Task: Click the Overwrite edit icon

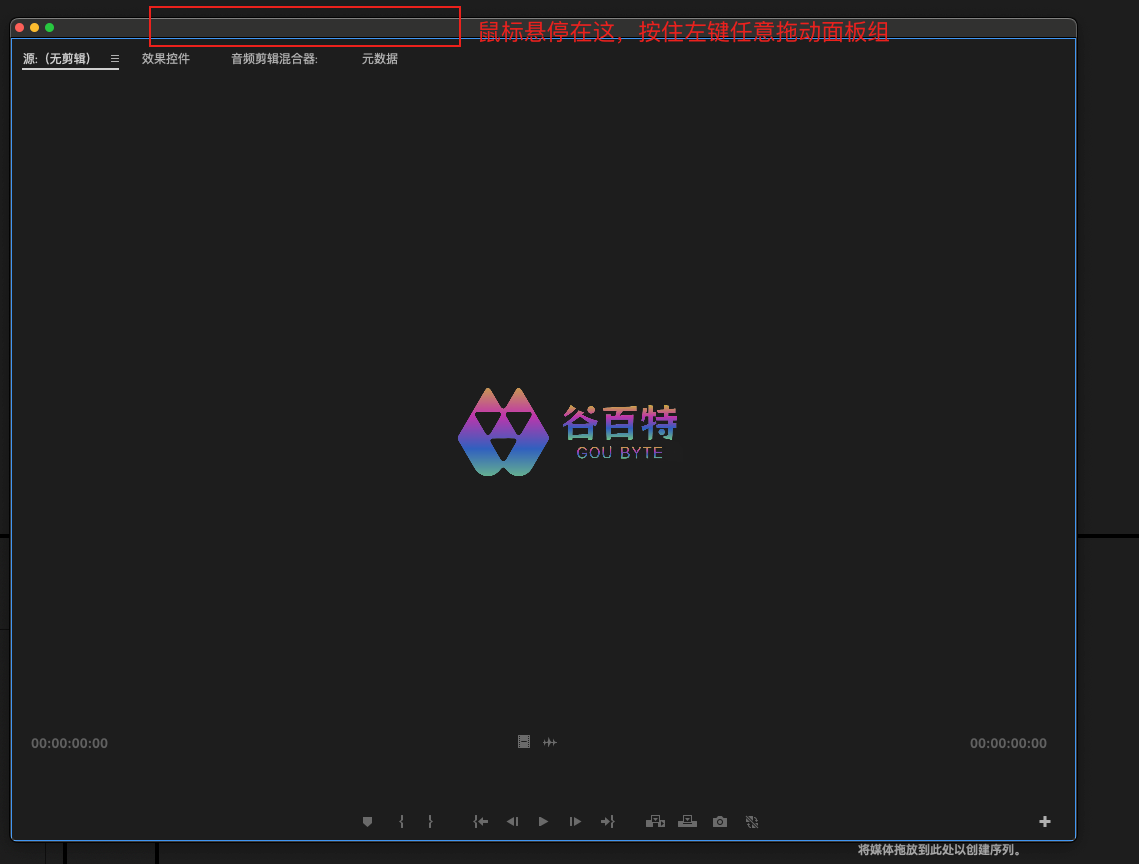Action: (687, 822)
